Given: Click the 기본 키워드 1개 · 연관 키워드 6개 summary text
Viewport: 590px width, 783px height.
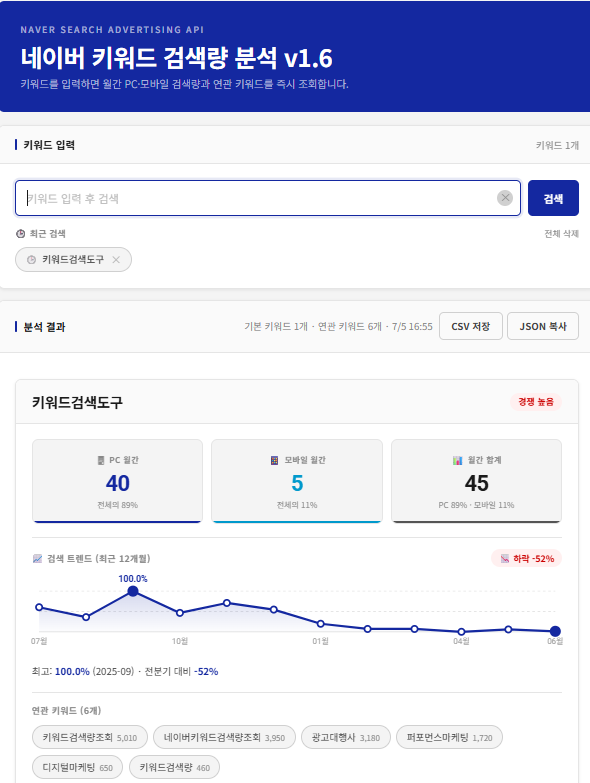Looking at the screenshot, I should pos(313,327).
